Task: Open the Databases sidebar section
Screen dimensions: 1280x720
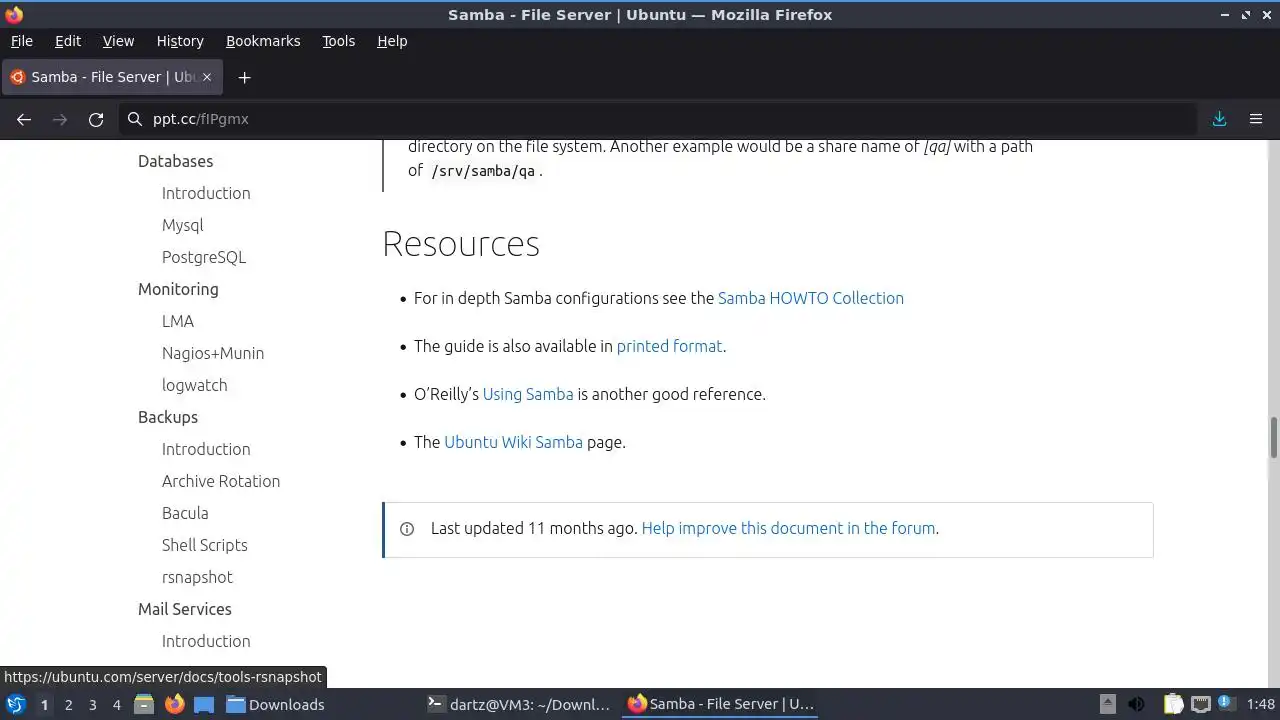Action: 175,161
